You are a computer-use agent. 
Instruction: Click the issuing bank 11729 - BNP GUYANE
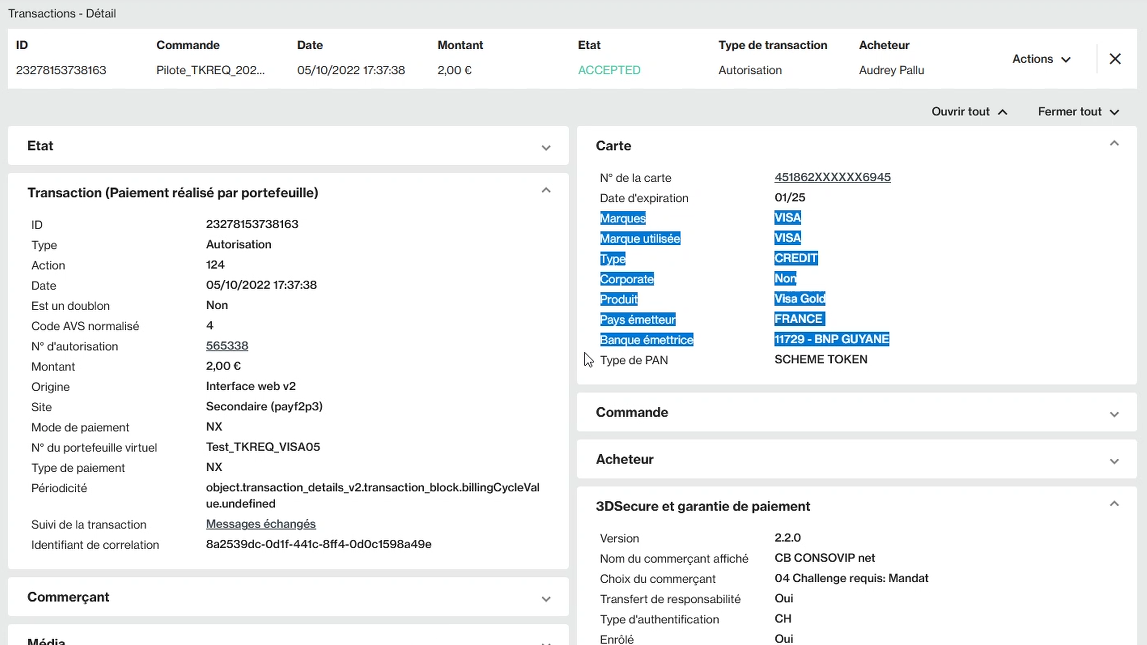click(x=832, y=339)
